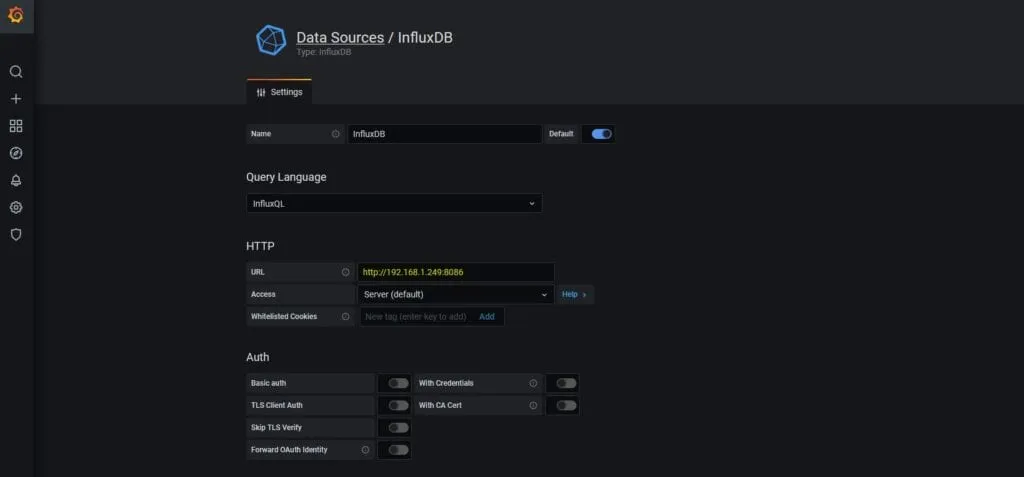1024x477 pixels.
Task: Enable the TLS Client Auth toggle
Action: 398,406
